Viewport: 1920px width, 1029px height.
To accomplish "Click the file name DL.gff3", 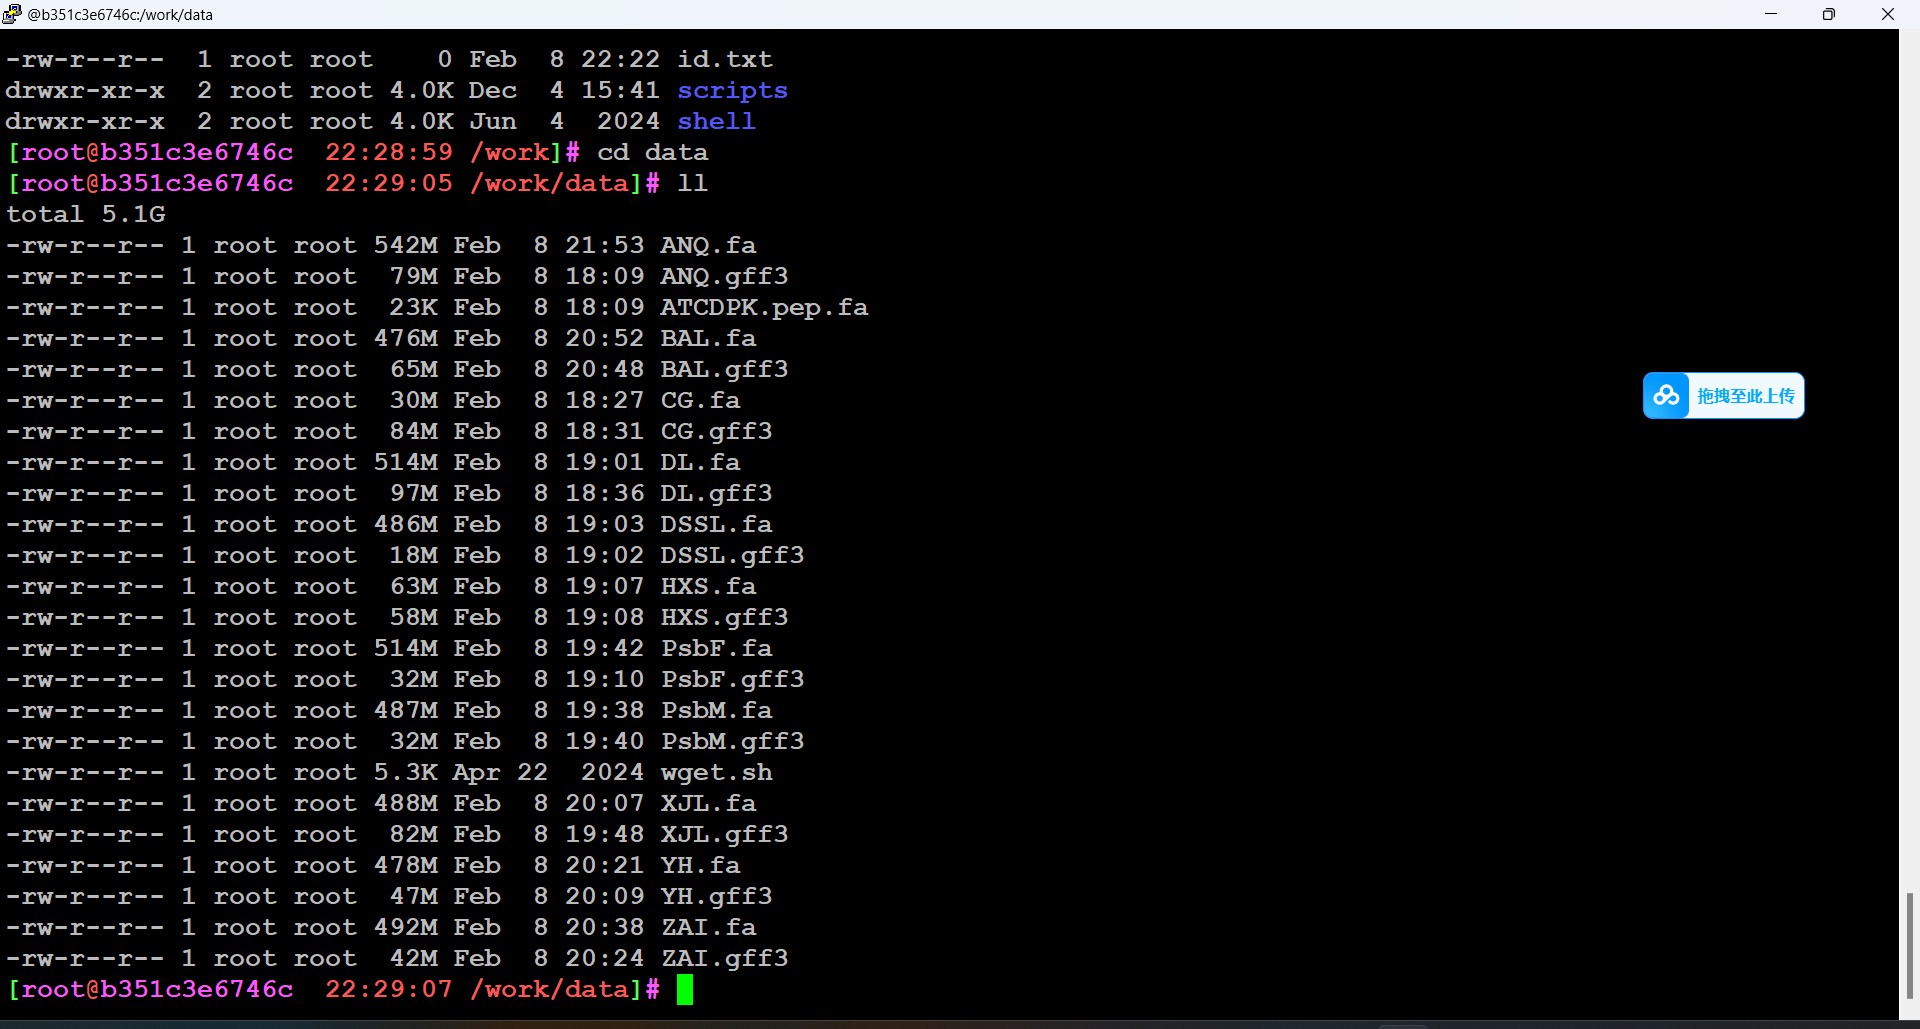I will click(716, 494).
